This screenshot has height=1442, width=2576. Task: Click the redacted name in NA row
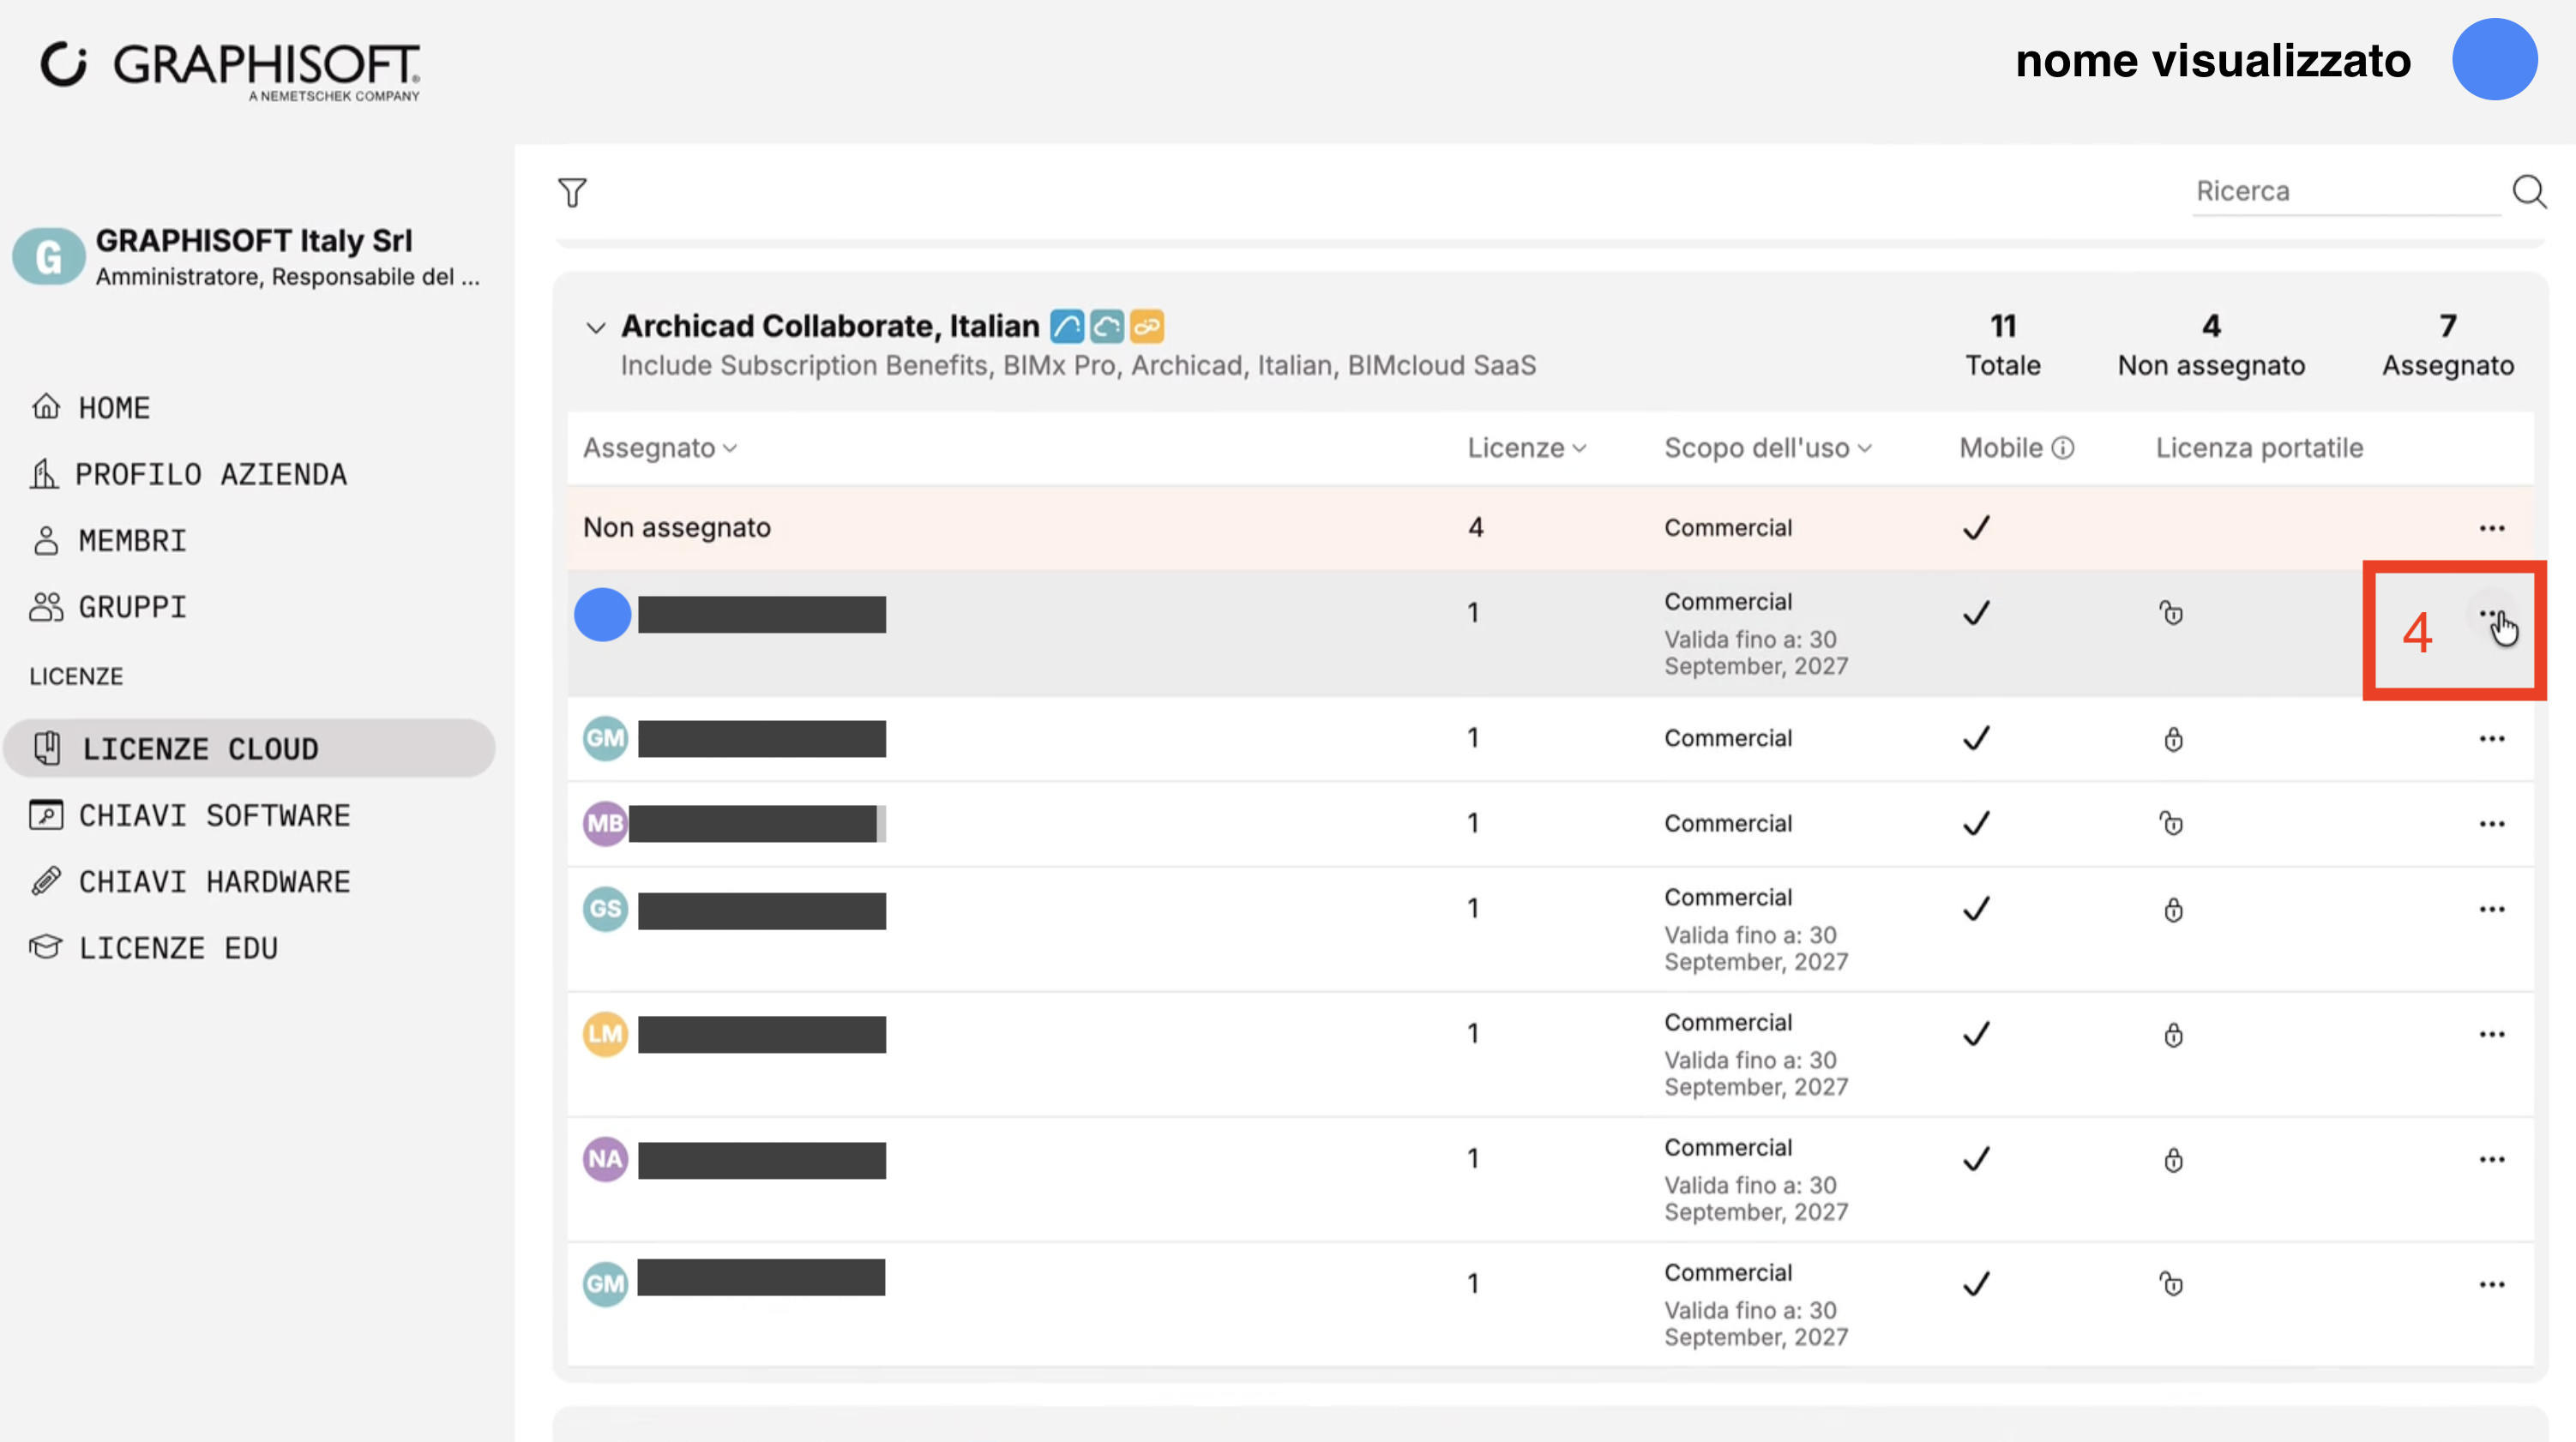pos(762,1160)
